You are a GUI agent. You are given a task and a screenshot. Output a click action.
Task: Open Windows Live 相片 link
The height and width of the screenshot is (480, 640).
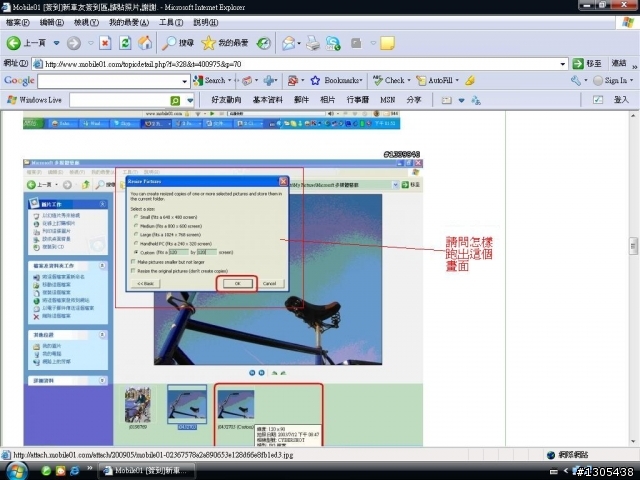tap(327, 100)
